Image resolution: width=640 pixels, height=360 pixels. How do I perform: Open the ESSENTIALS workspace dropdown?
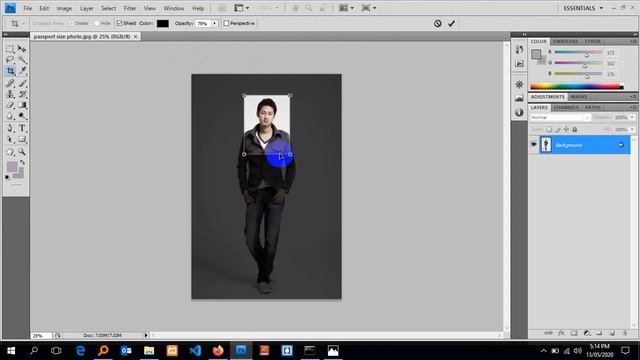pos(583,8)
